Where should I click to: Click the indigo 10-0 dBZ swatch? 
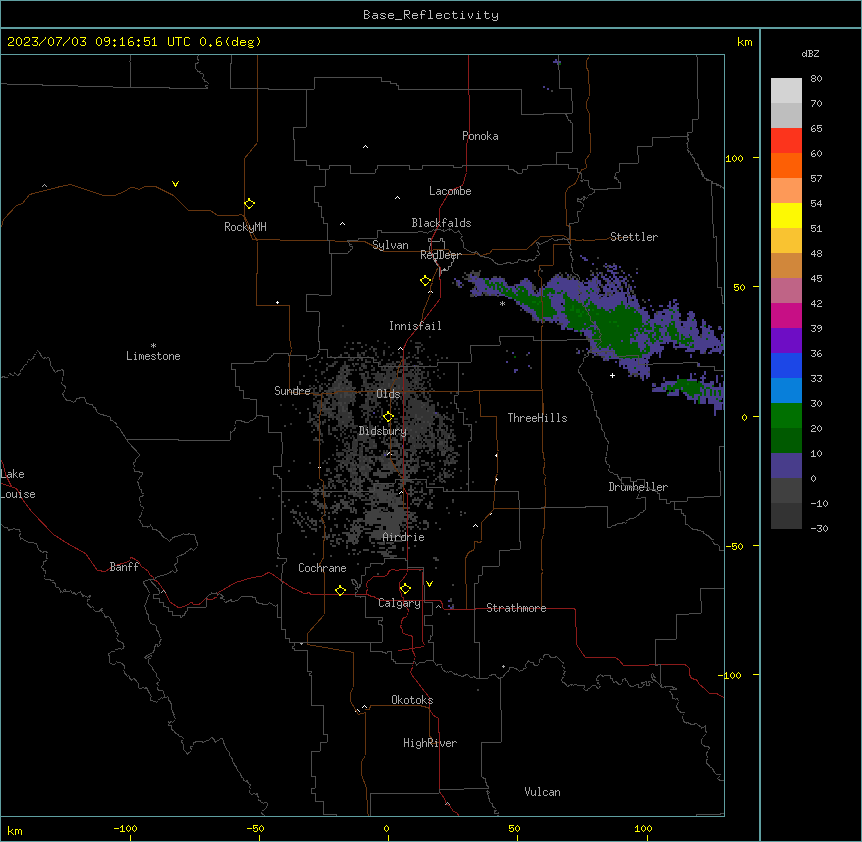coord(786,466)
